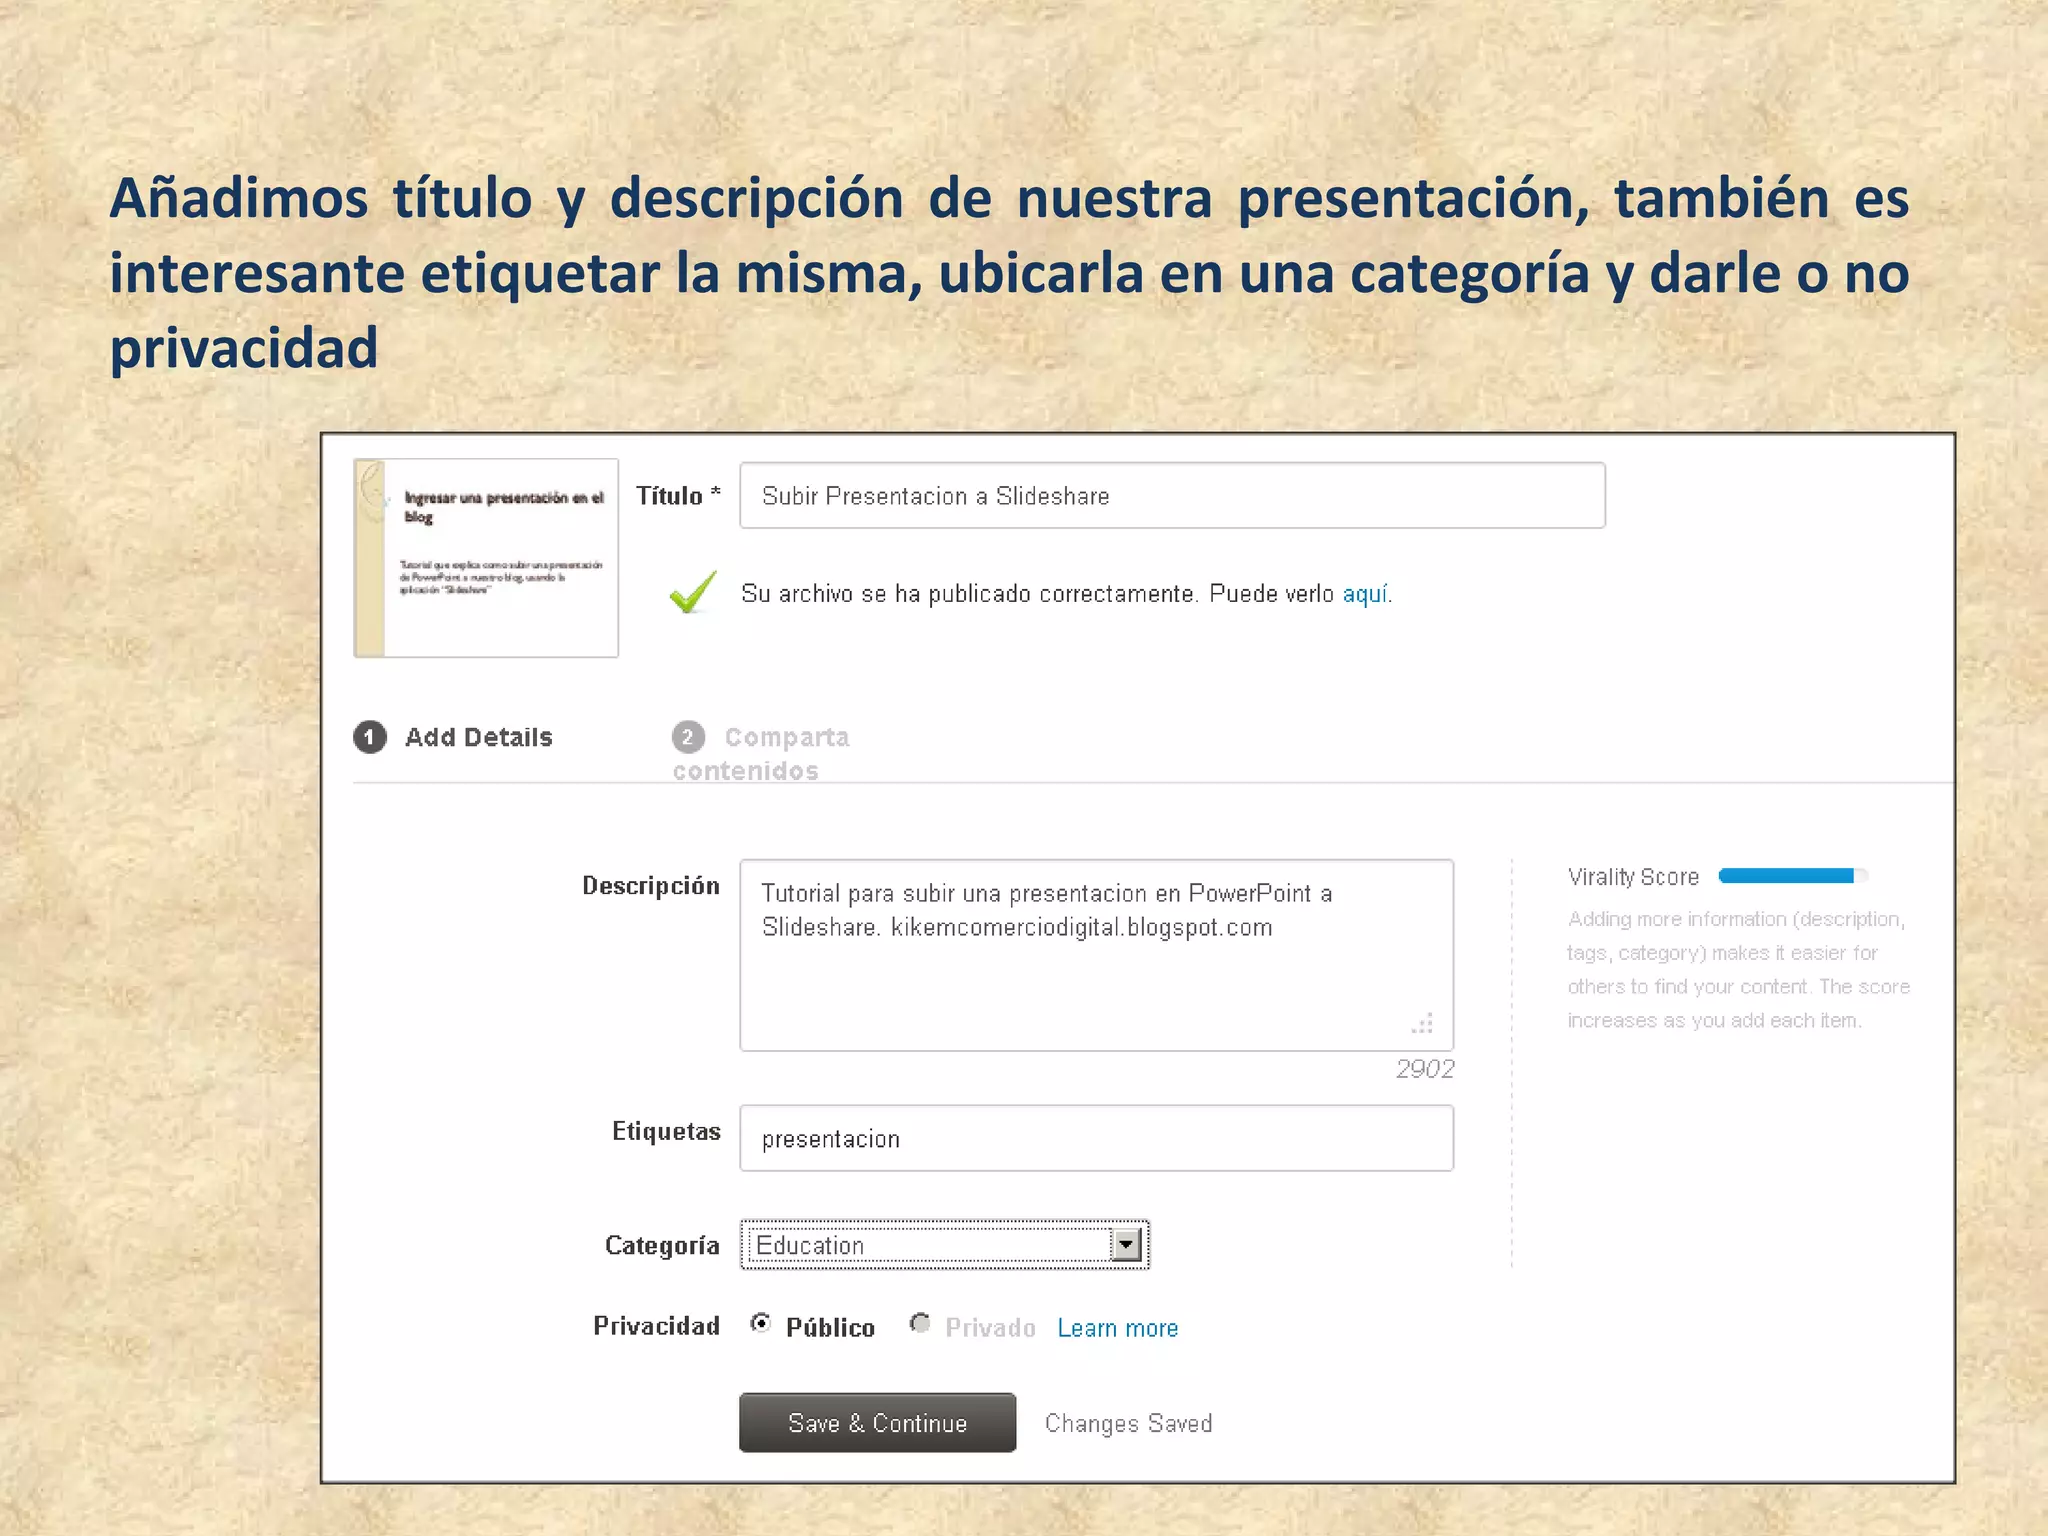This screenshot has height=1536, width=2048.
Task: Click the Categoría dropdown arrow button
Action: [x=1127, y=1245]
